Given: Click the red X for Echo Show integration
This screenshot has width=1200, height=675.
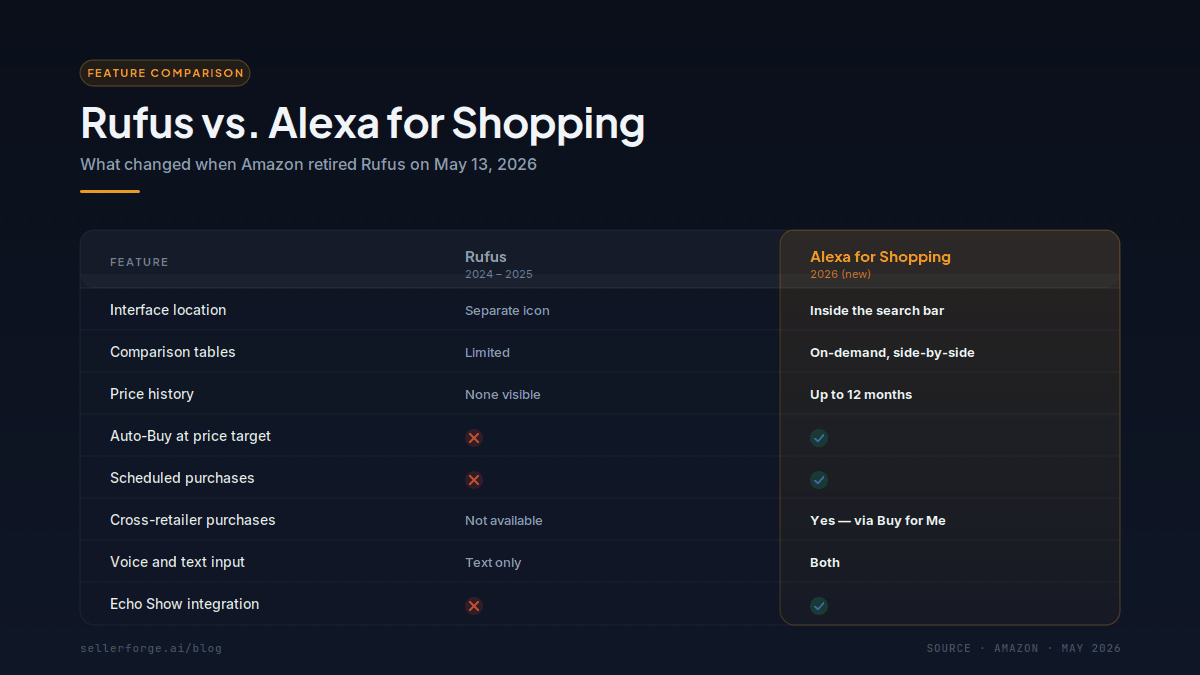Looking at the screenshot, I should 474,606.
